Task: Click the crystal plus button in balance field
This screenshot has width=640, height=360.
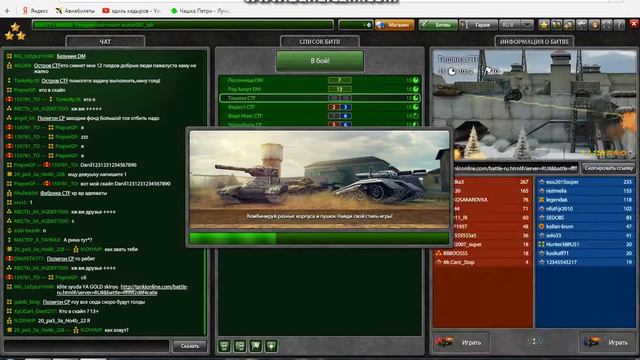Action: tap(369, 25)
